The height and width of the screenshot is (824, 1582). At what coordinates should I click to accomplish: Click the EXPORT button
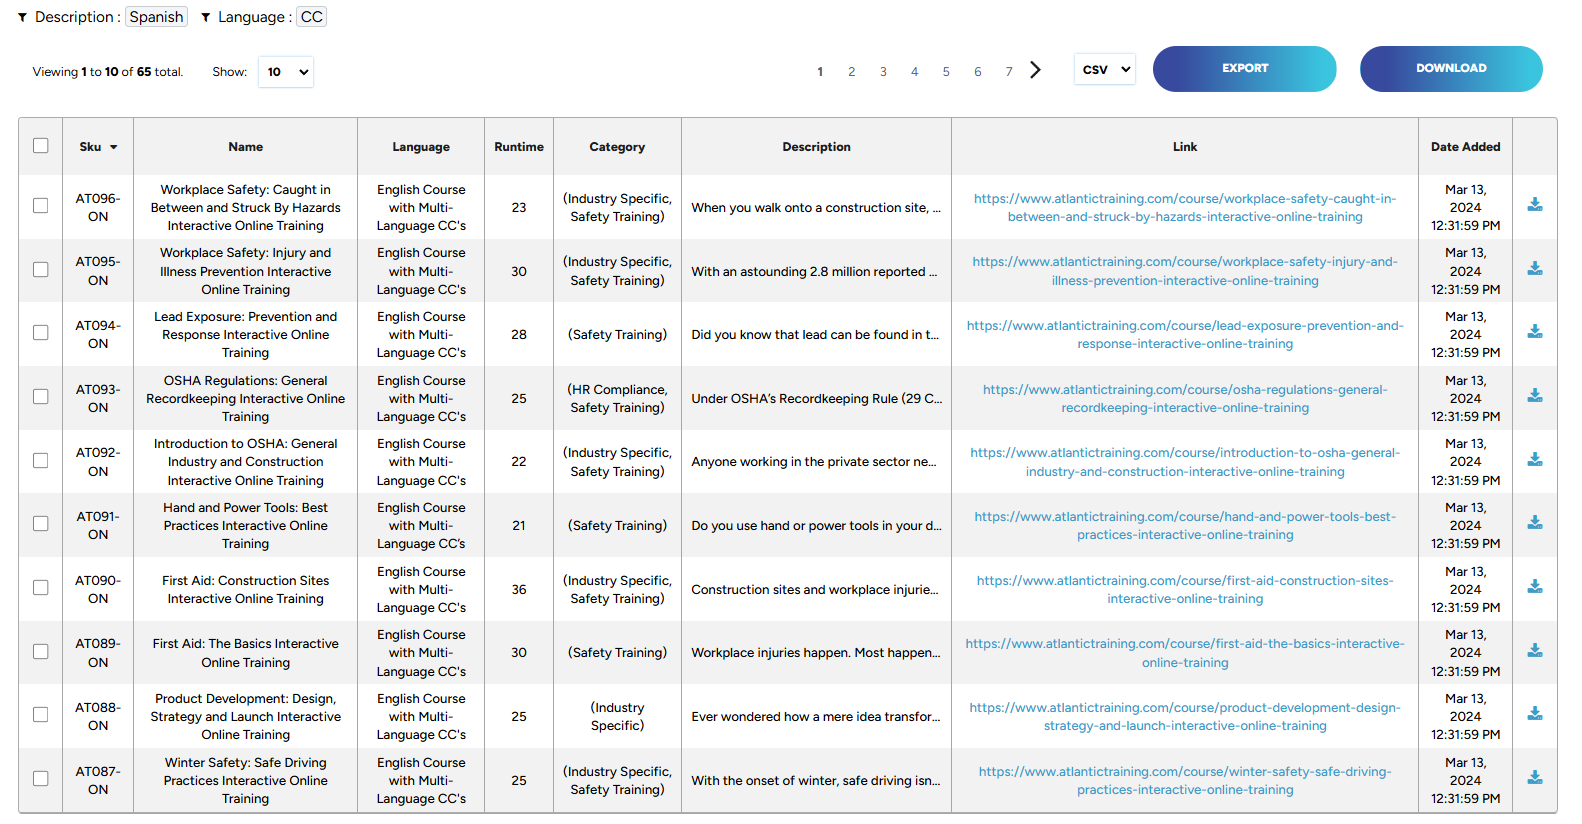coord(1245,69)
